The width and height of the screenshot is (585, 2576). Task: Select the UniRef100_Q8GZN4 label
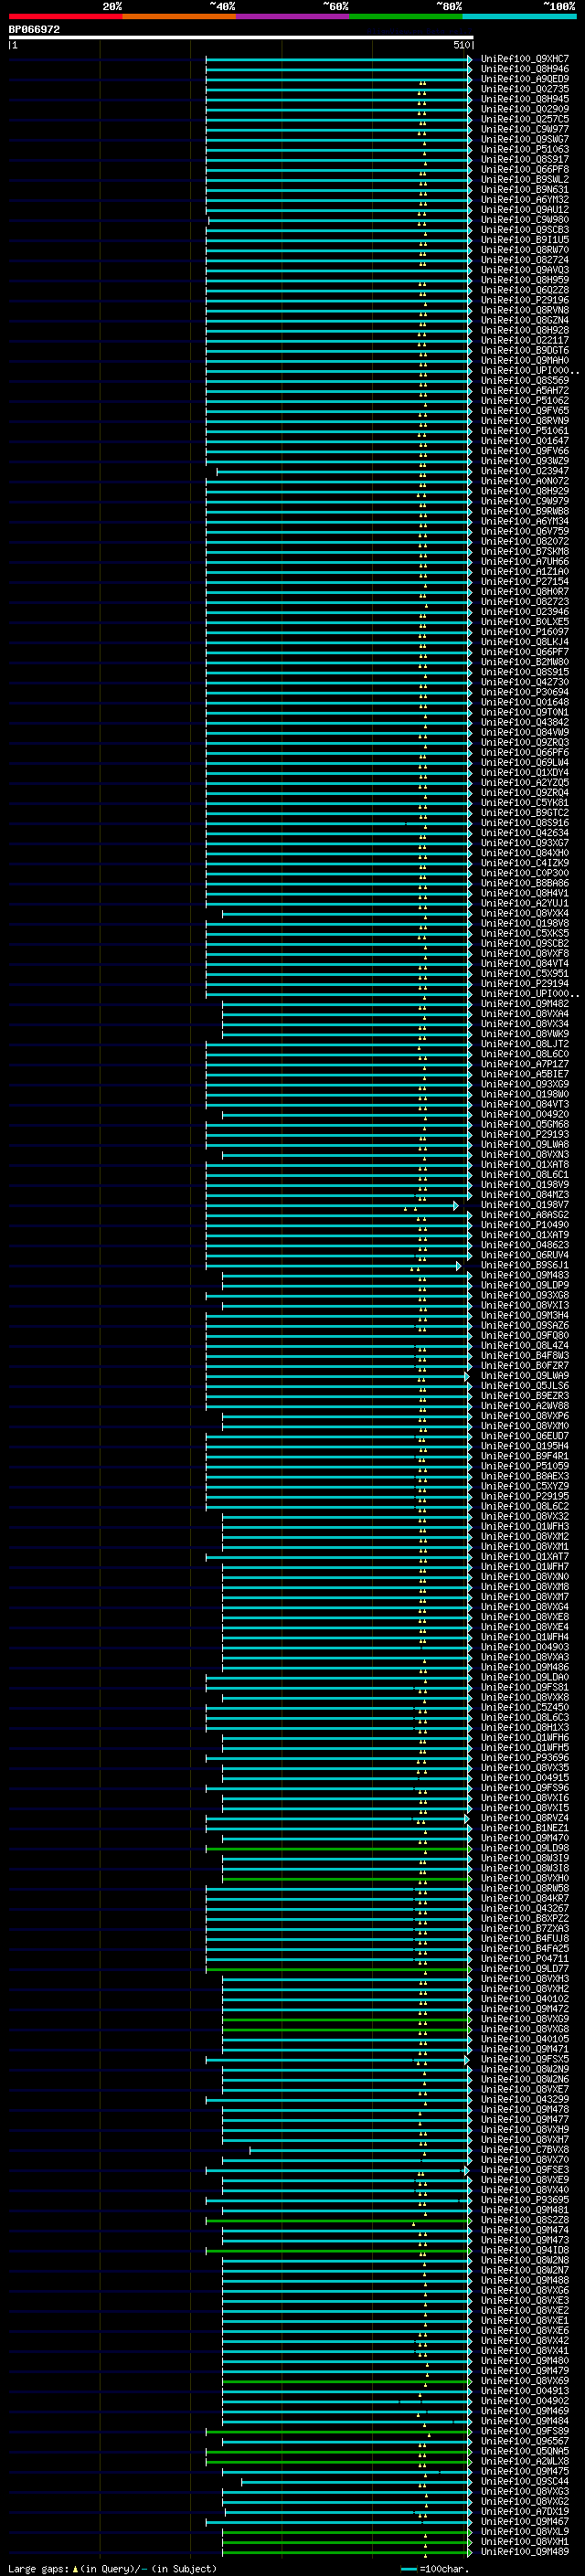pyautogui.click(x=524, y=320)
